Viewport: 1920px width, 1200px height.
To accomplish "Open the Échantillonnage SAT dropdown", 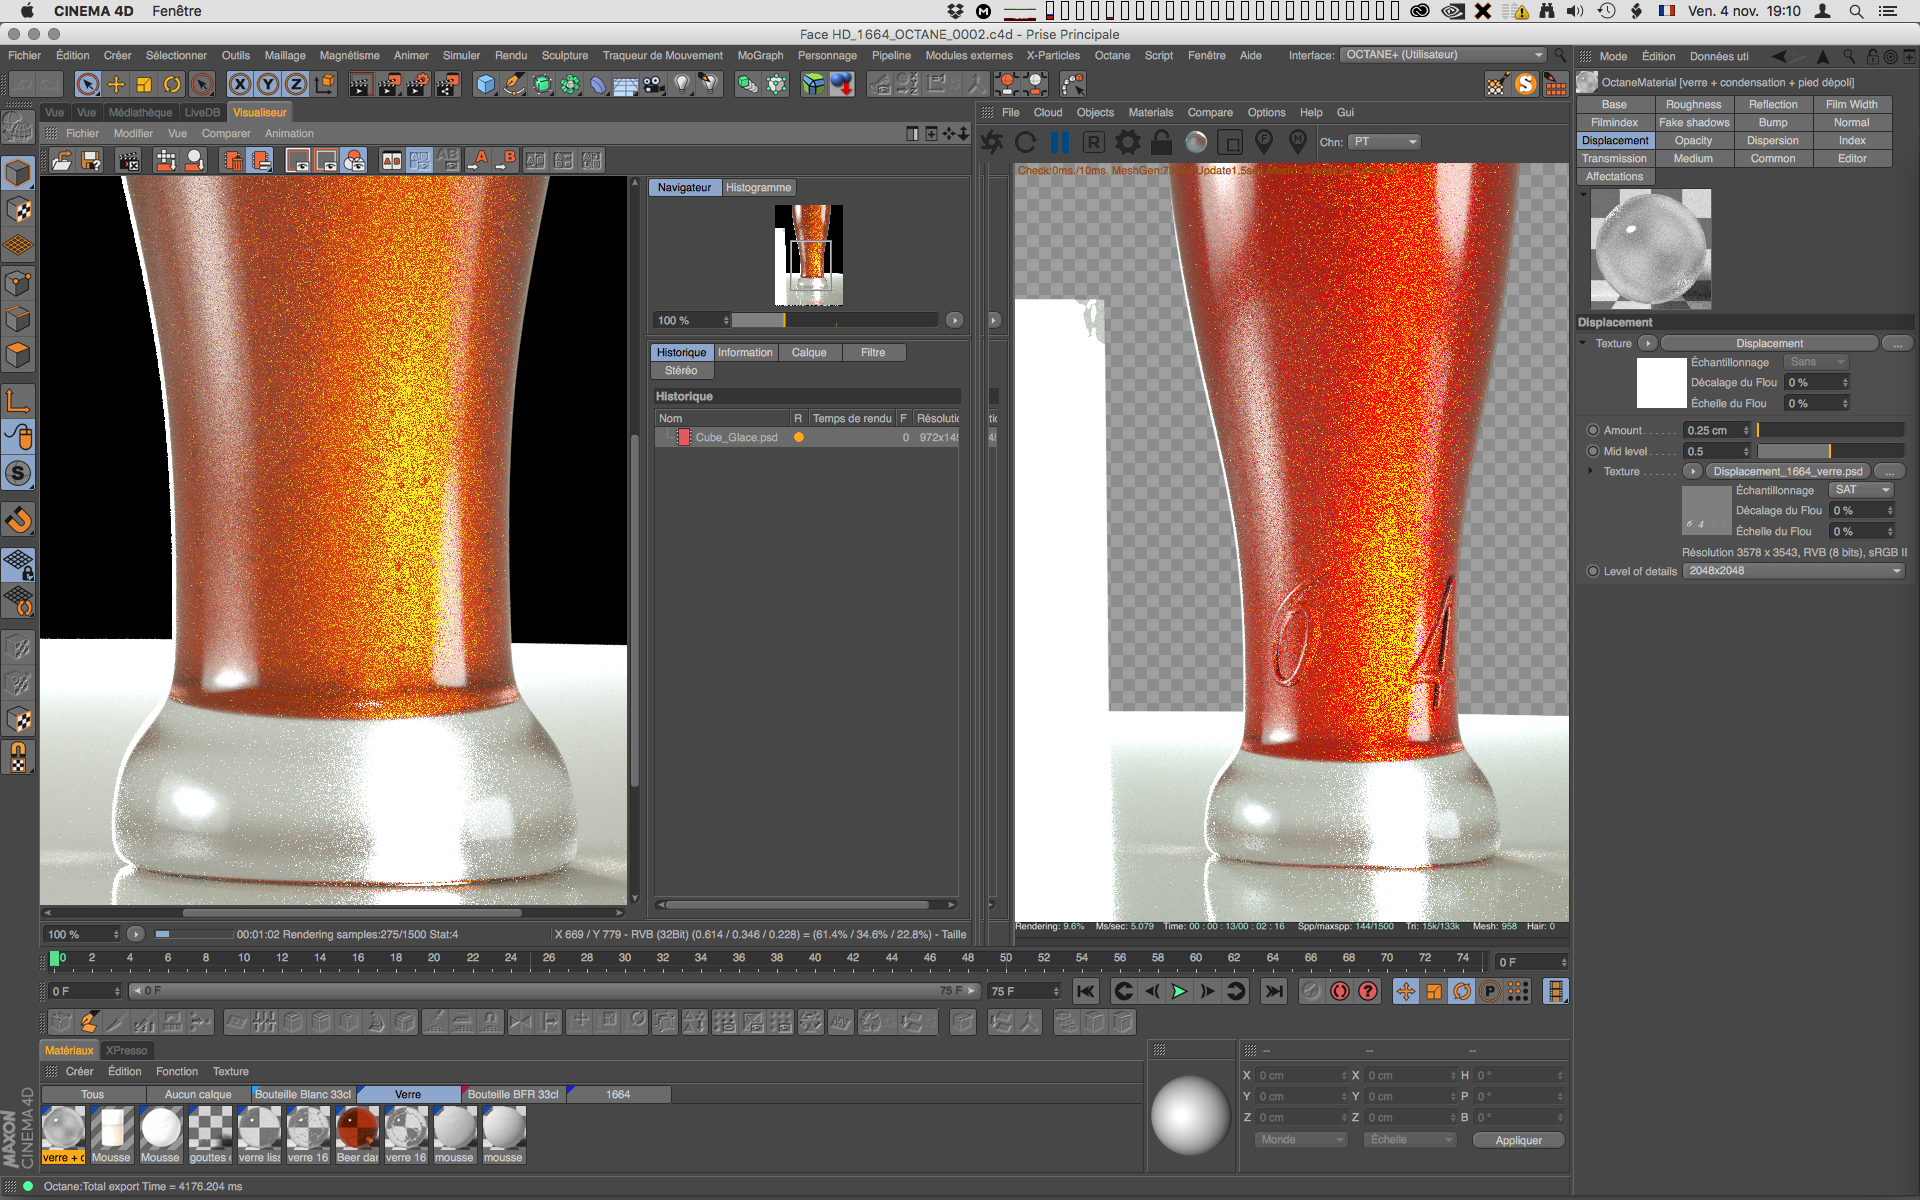I will pos(1861,490).
